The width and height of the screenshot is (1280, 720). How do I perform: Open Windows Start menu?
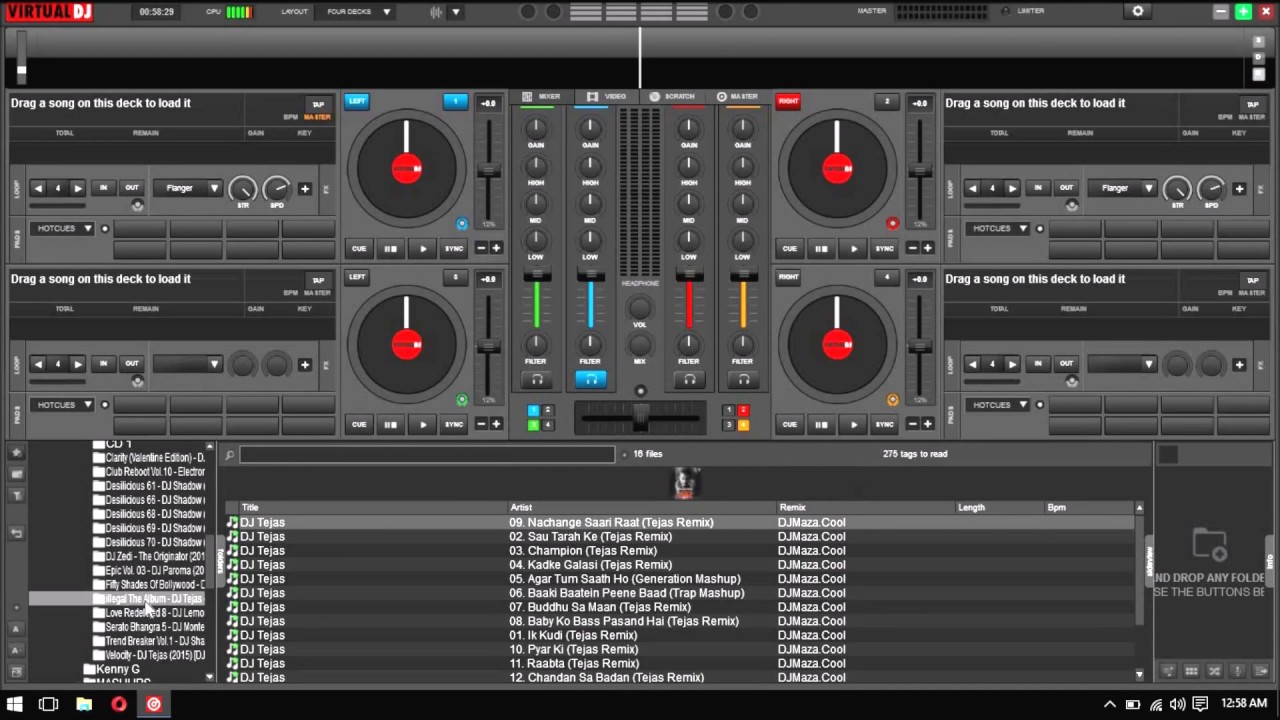14,704
